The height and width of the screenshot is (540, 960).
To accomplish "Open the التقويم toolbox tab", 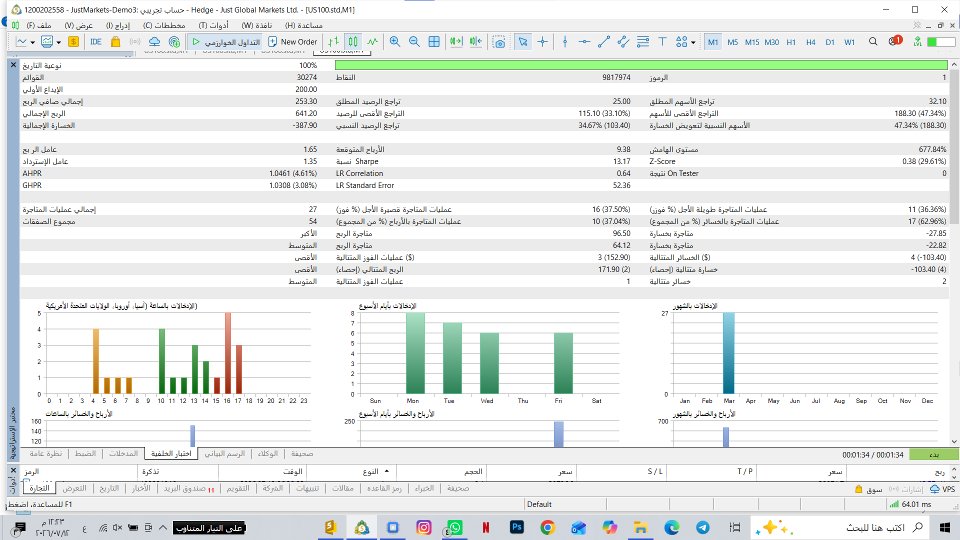I will pos(238,489).
